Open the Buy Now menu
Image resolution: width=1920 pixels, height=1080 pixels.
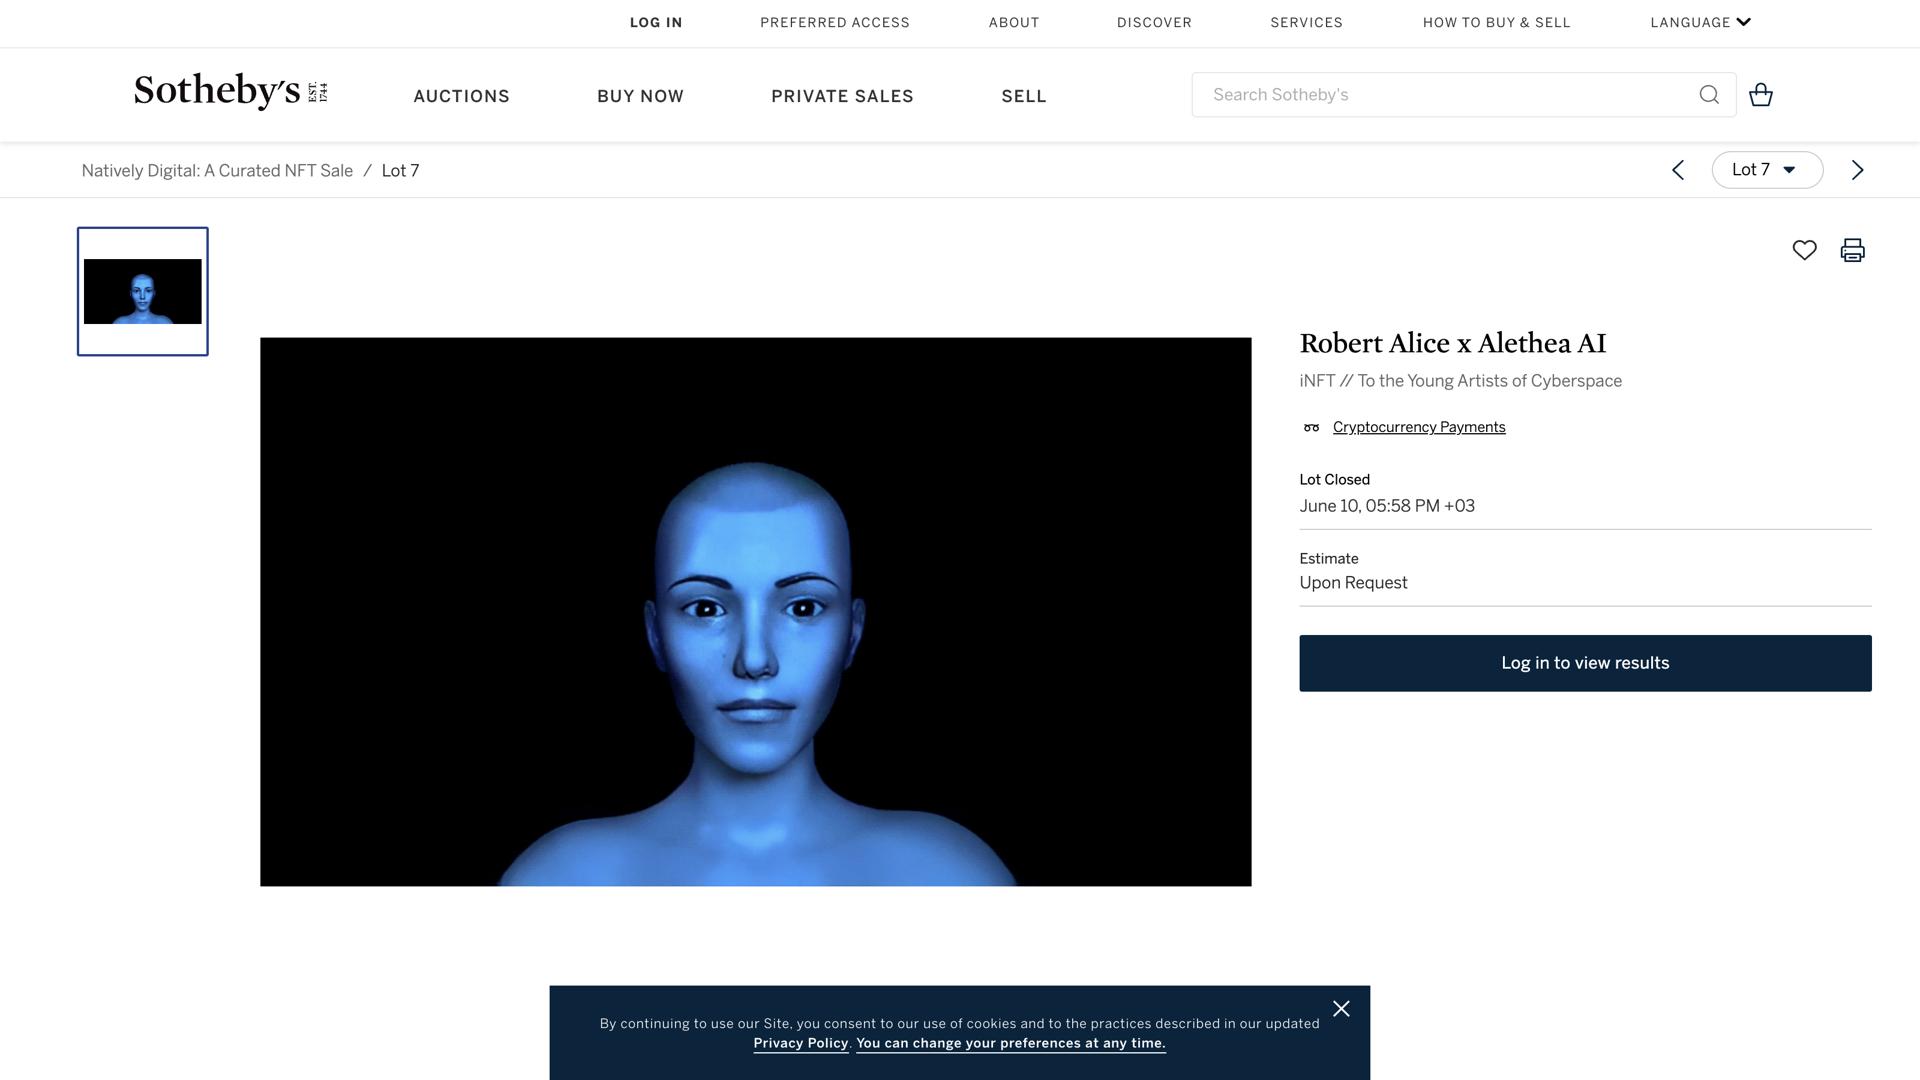[640, 96]
